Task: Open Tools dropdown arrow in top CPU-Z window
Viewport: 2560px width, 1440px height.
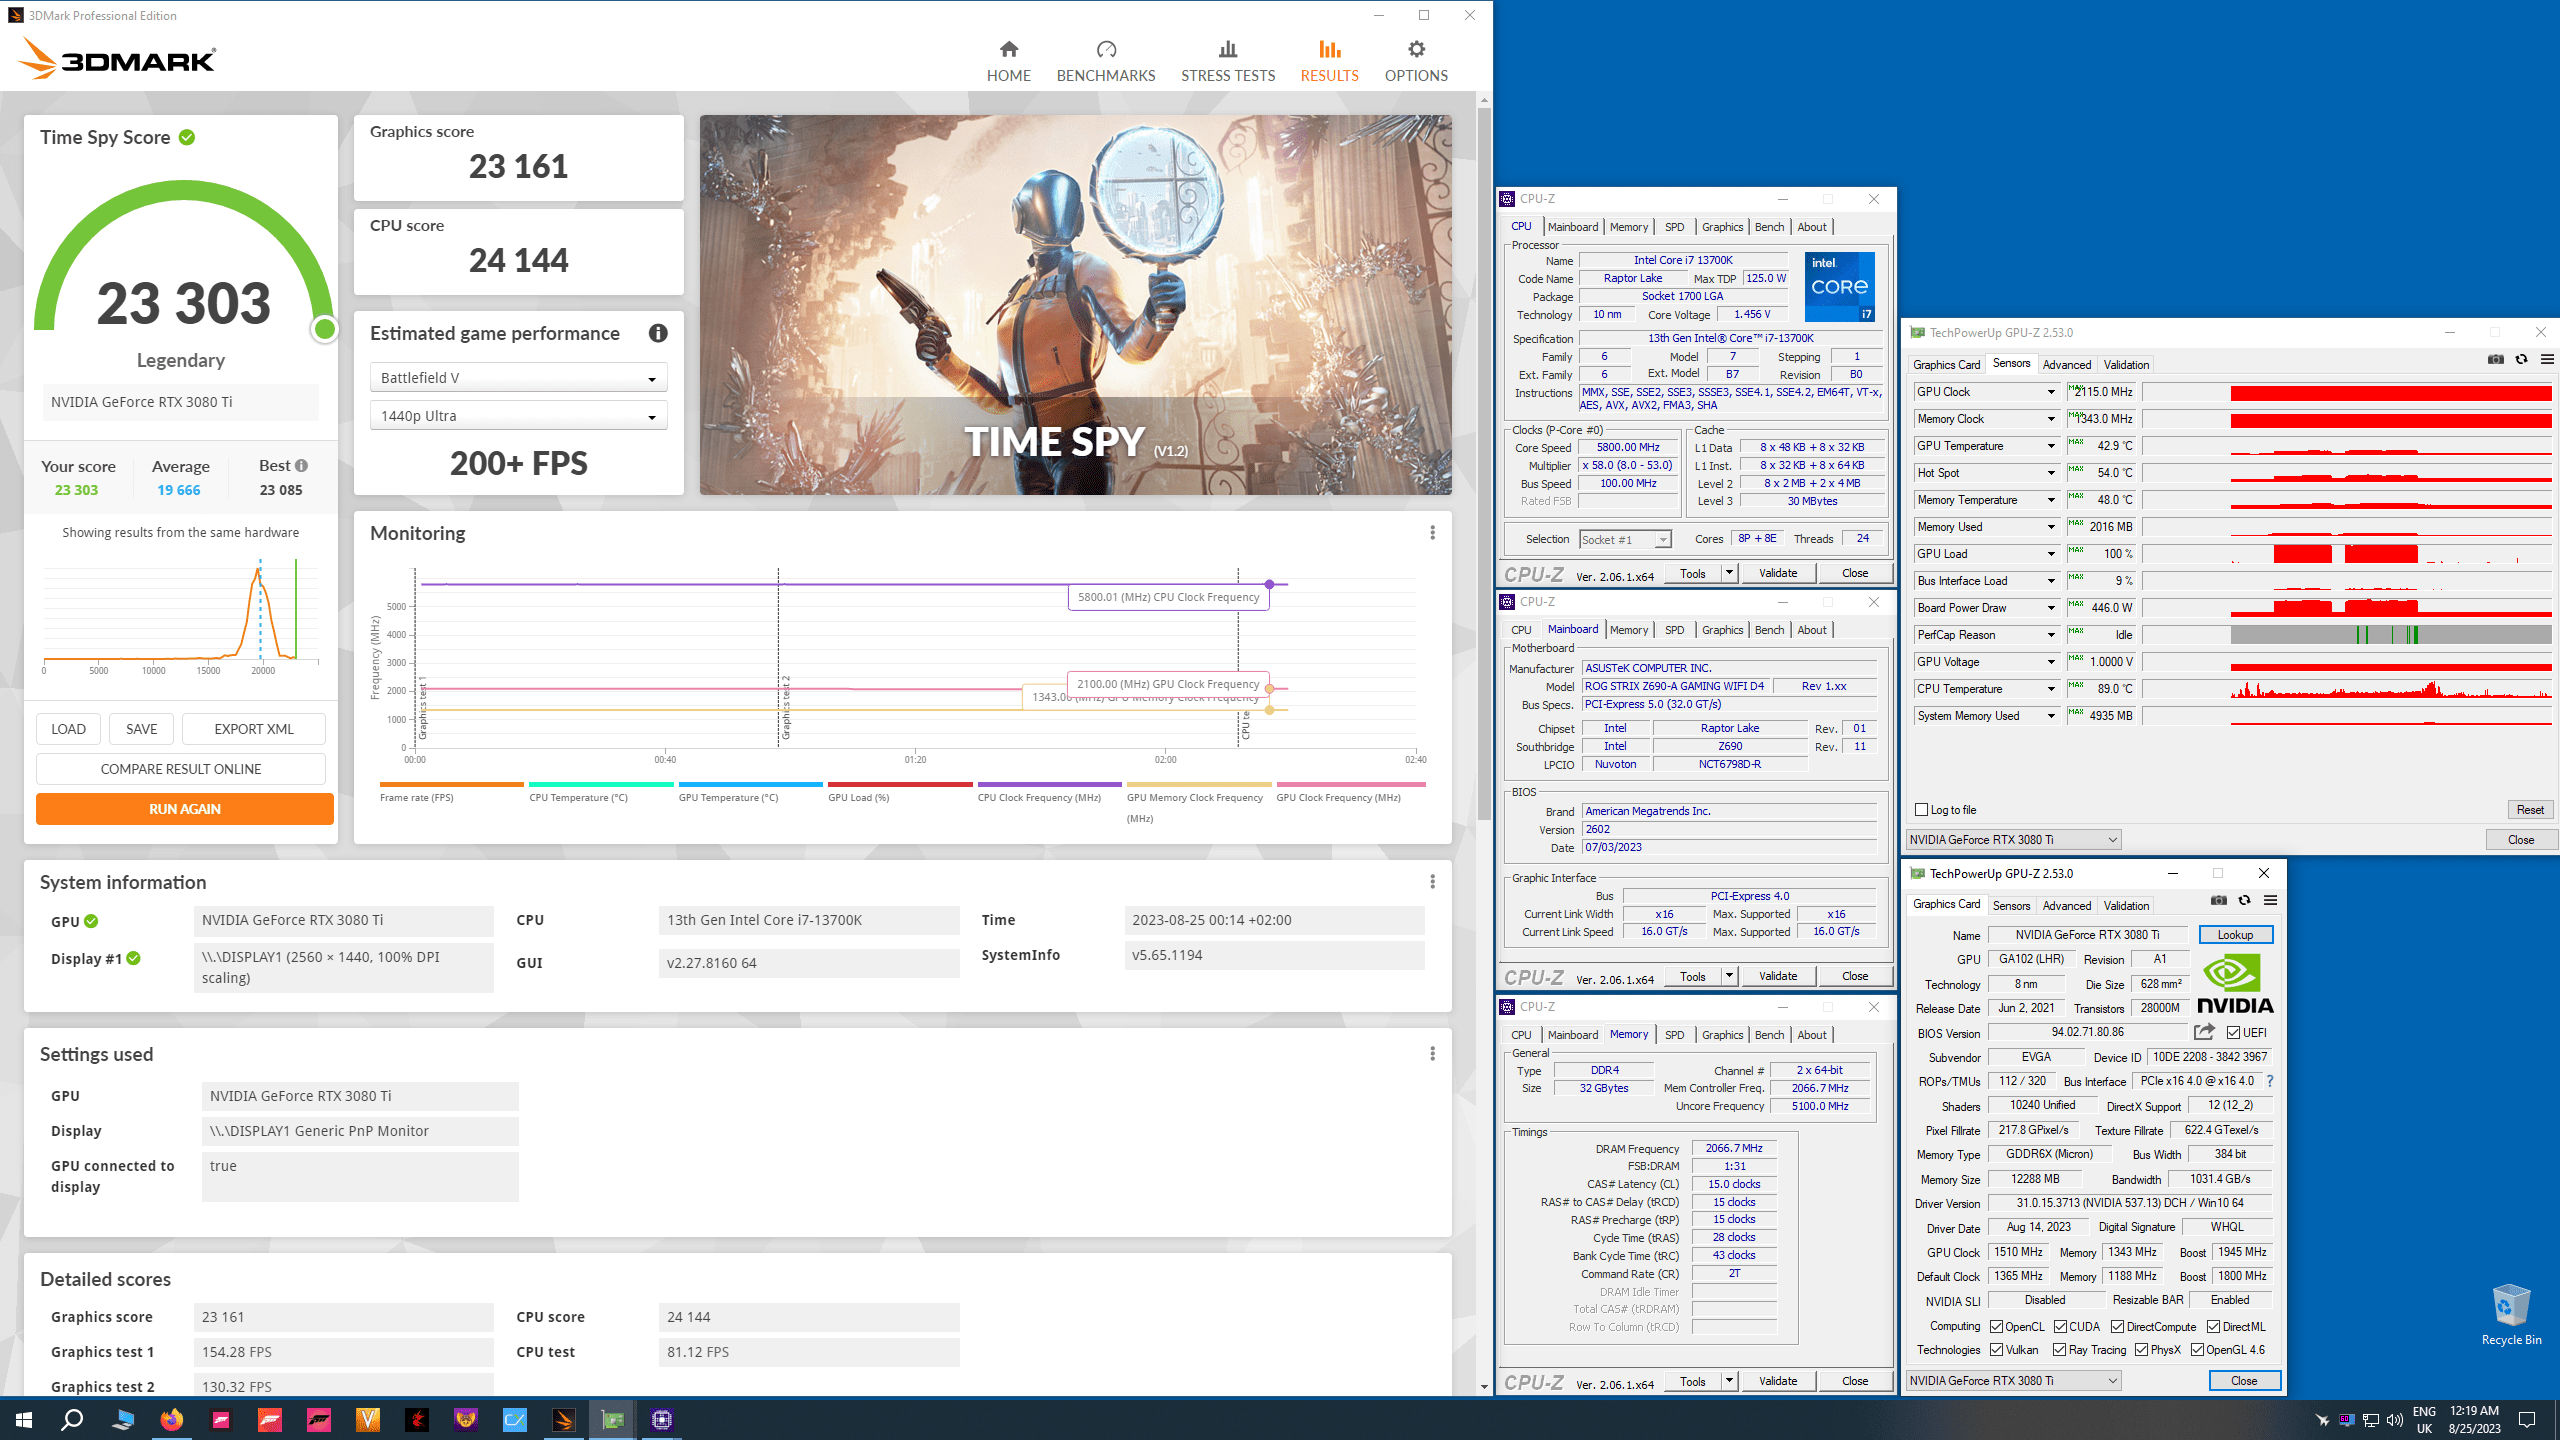Action: coord(1729,573)
